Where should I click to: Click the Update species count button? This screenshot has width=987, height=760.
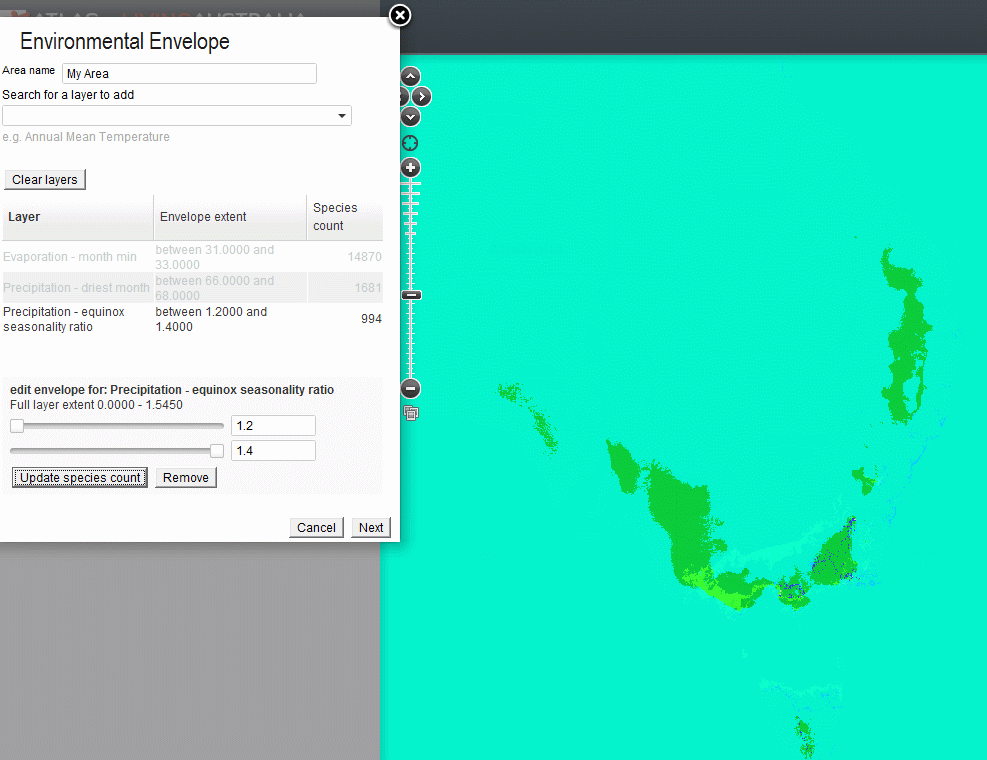(x=79, y=477)
